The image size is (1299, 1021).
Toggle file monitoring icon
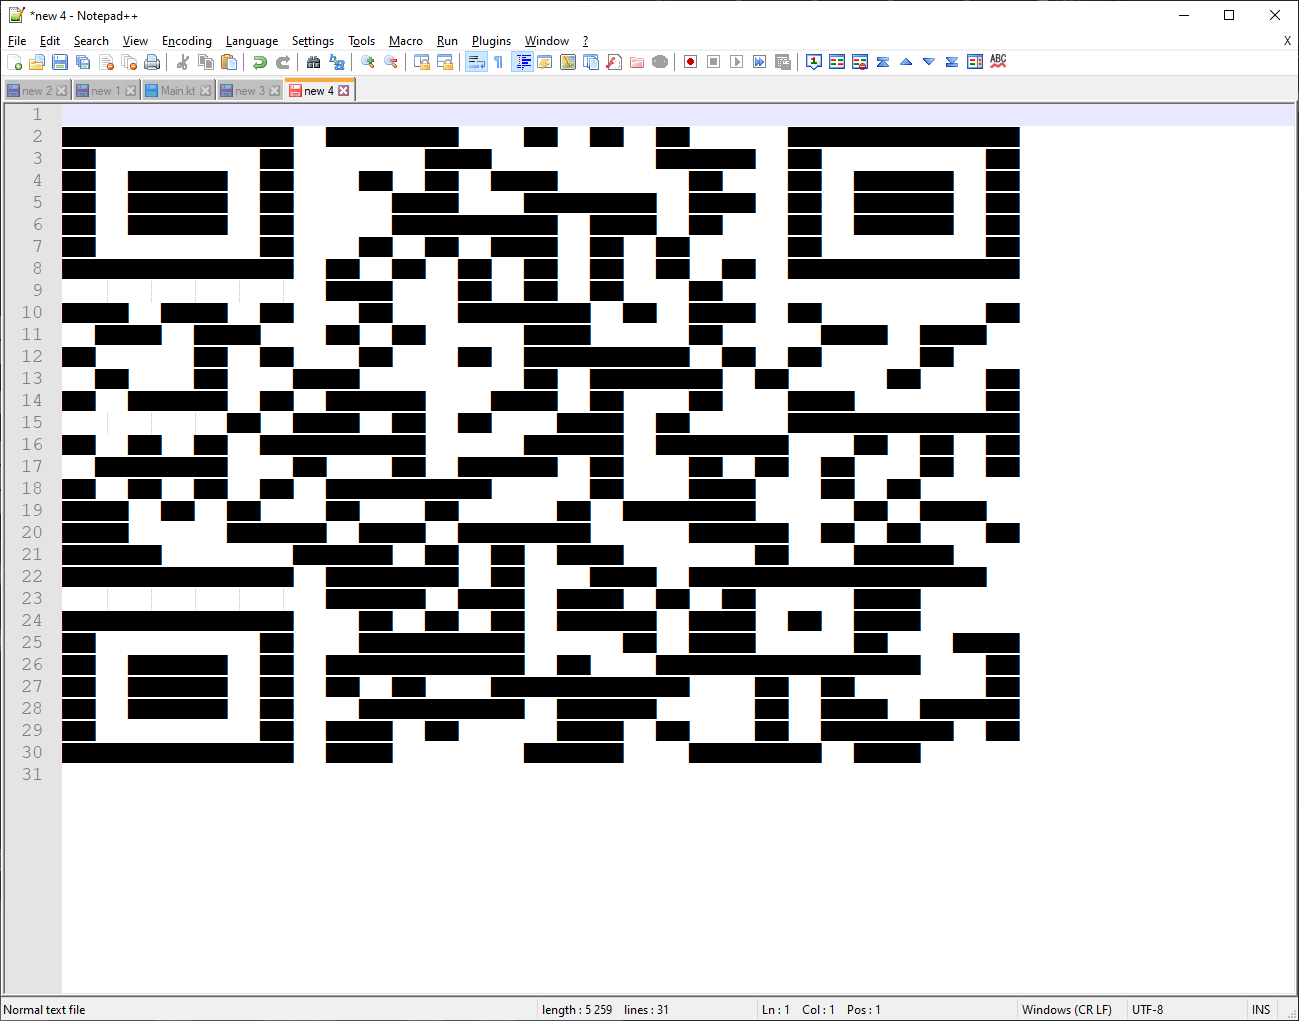(660, 62)
